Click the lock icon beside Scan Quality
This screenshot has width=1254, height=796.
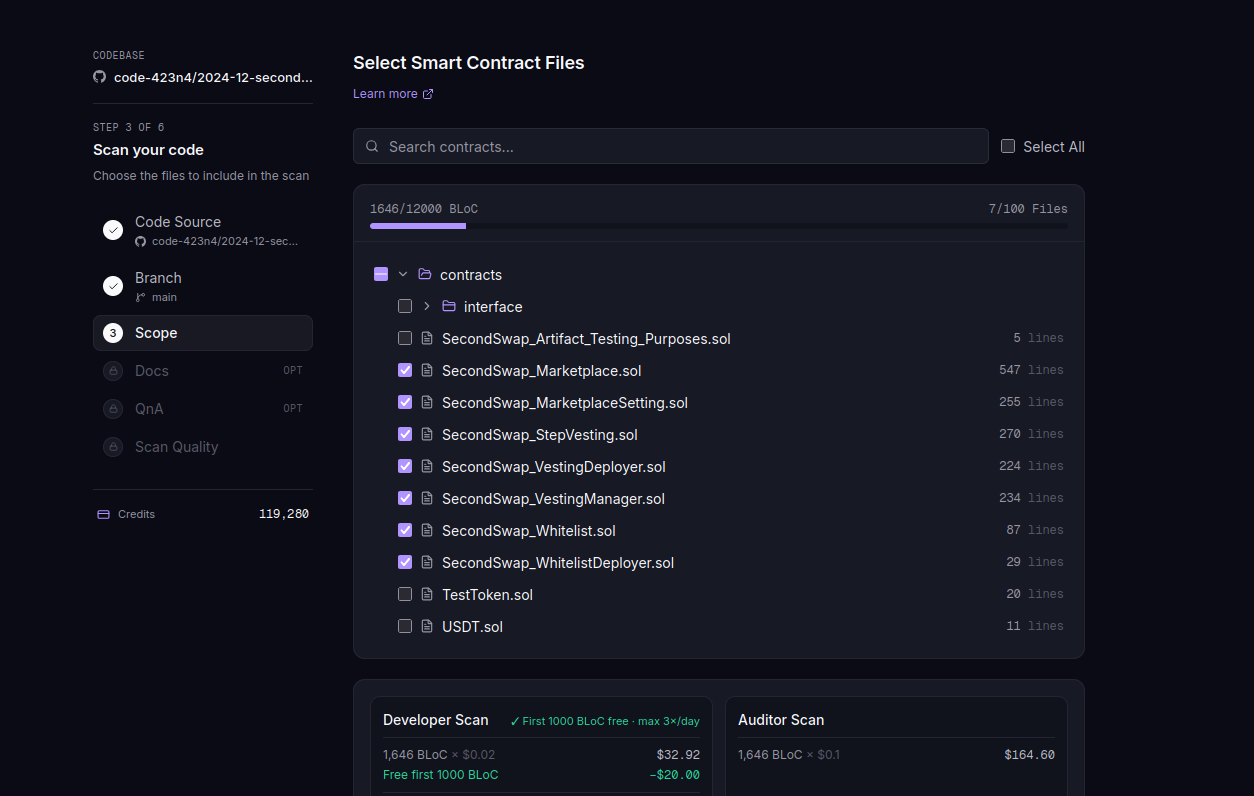[113, 447]
